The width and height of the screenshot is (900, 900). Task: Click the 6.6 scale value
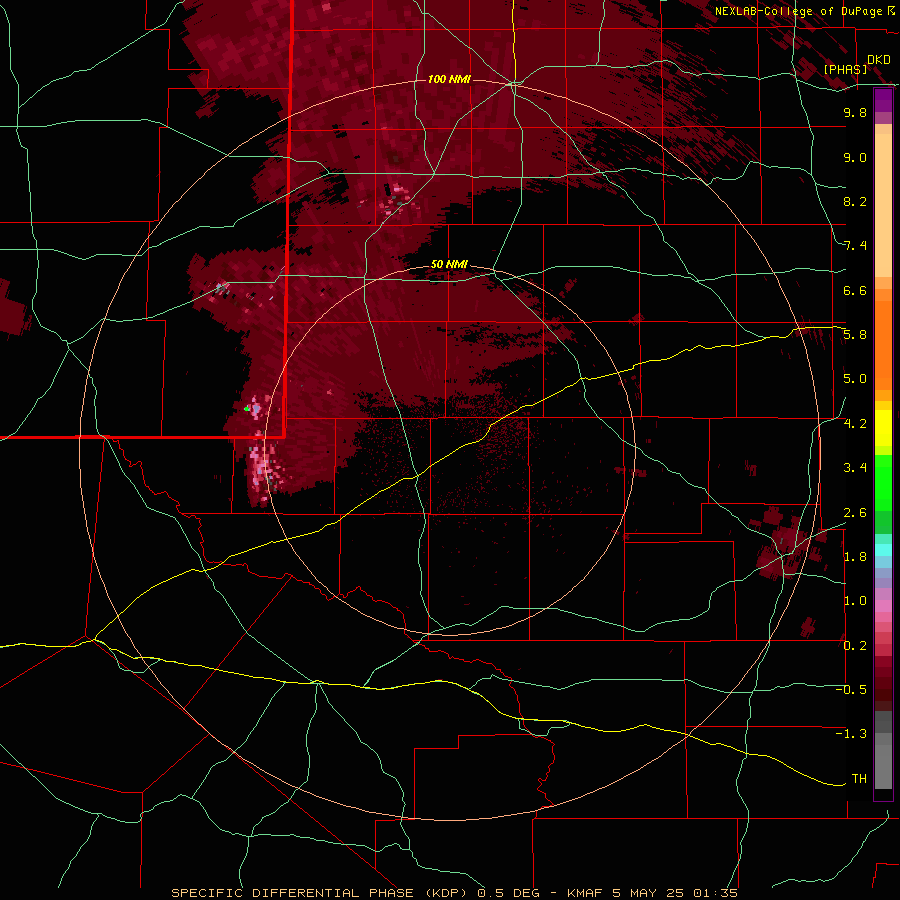tap(855, 290)
